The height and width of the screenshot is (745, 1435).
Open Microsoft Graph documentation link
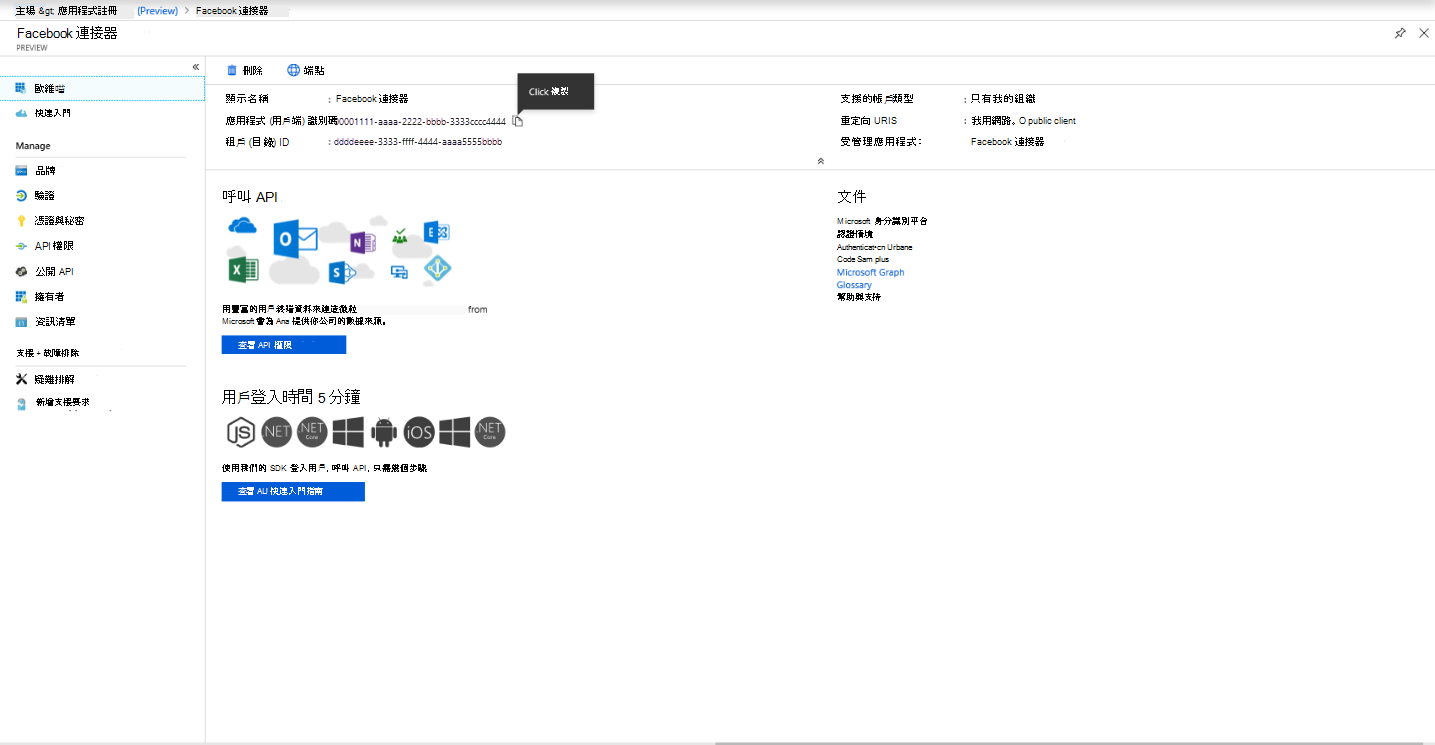click(870, 272)
